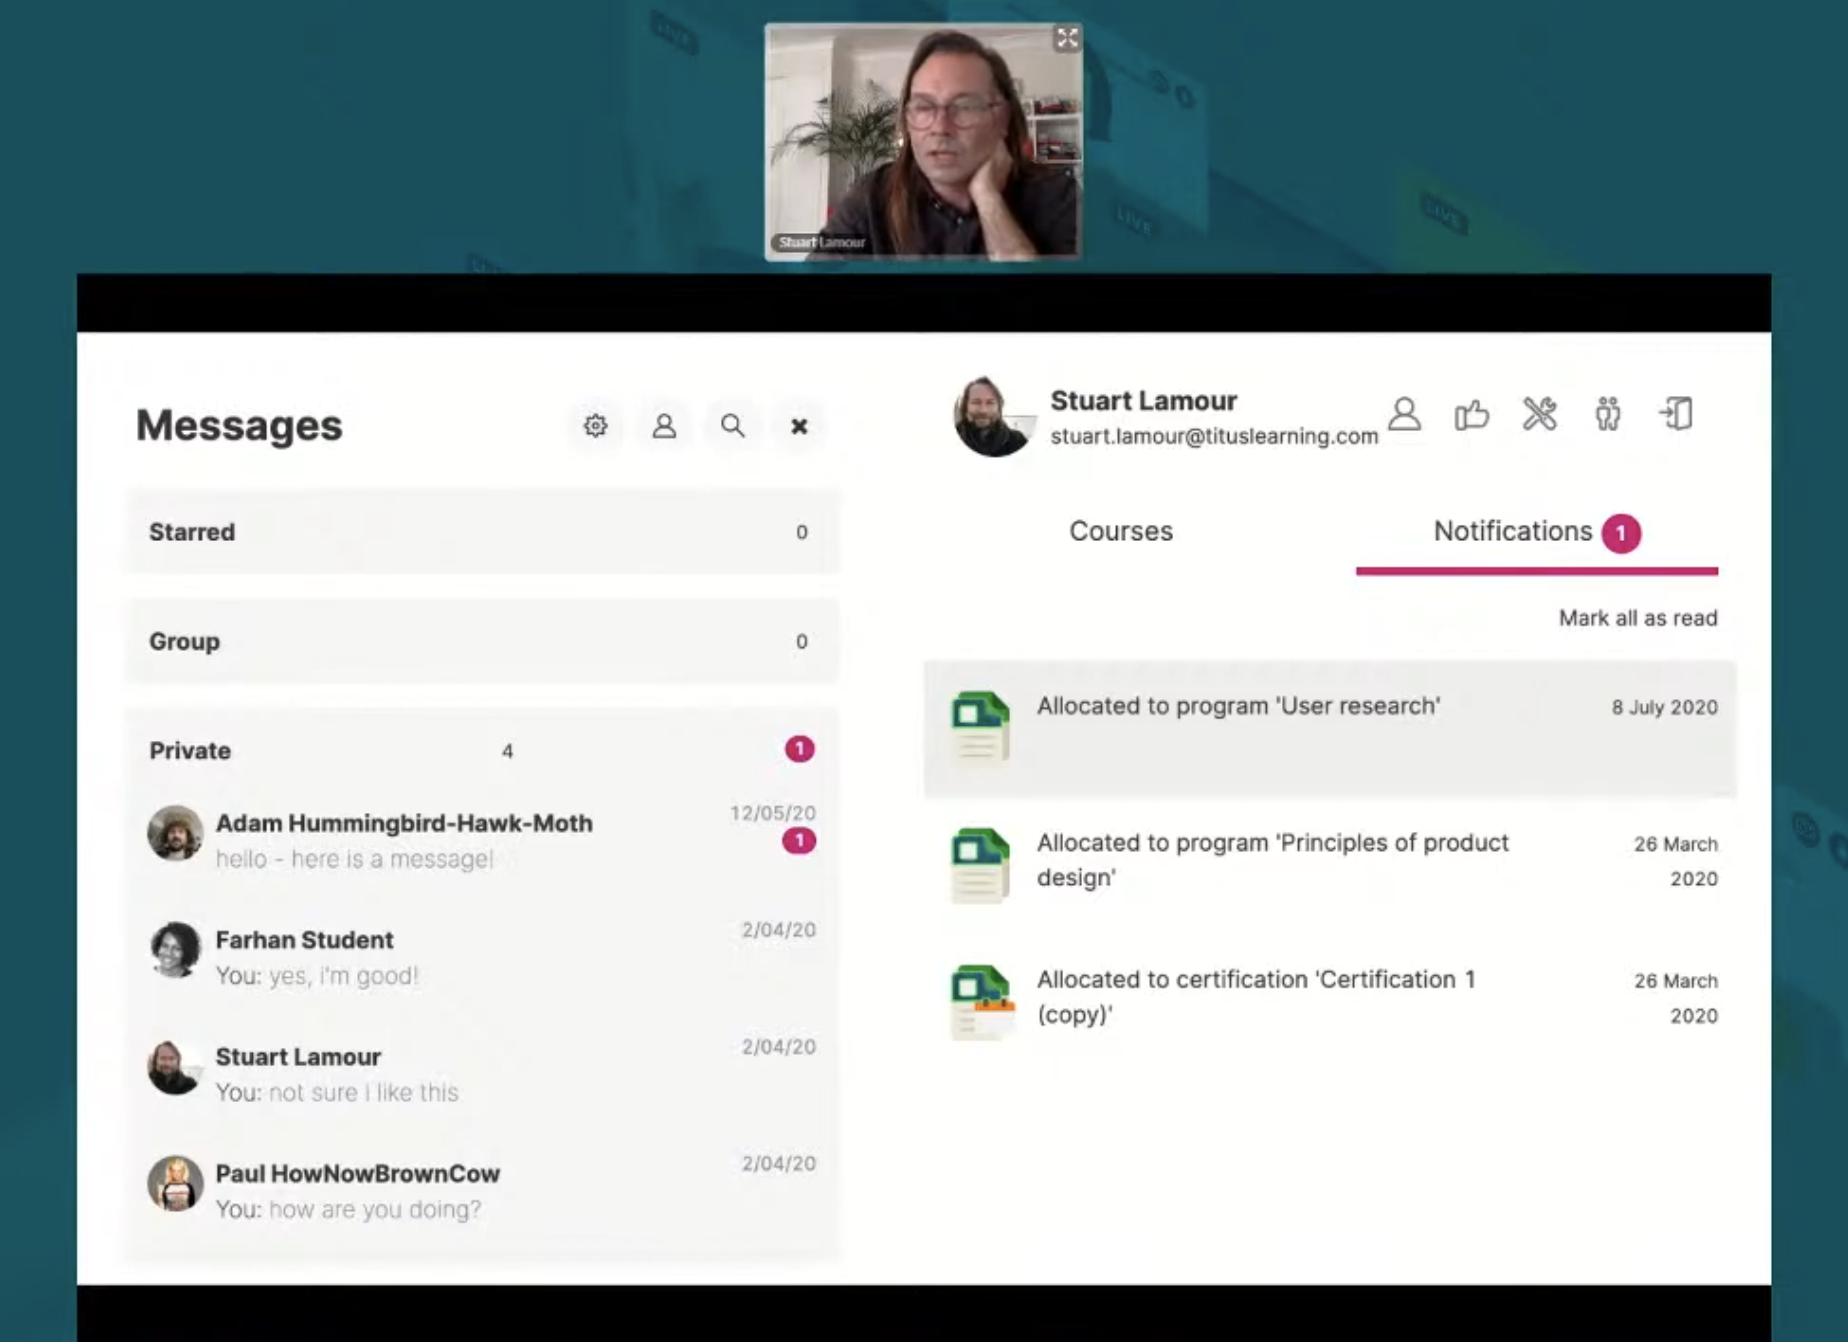
Task: Click Stuart Lamour's profile avatar picture
Action: tap(992, 416)
